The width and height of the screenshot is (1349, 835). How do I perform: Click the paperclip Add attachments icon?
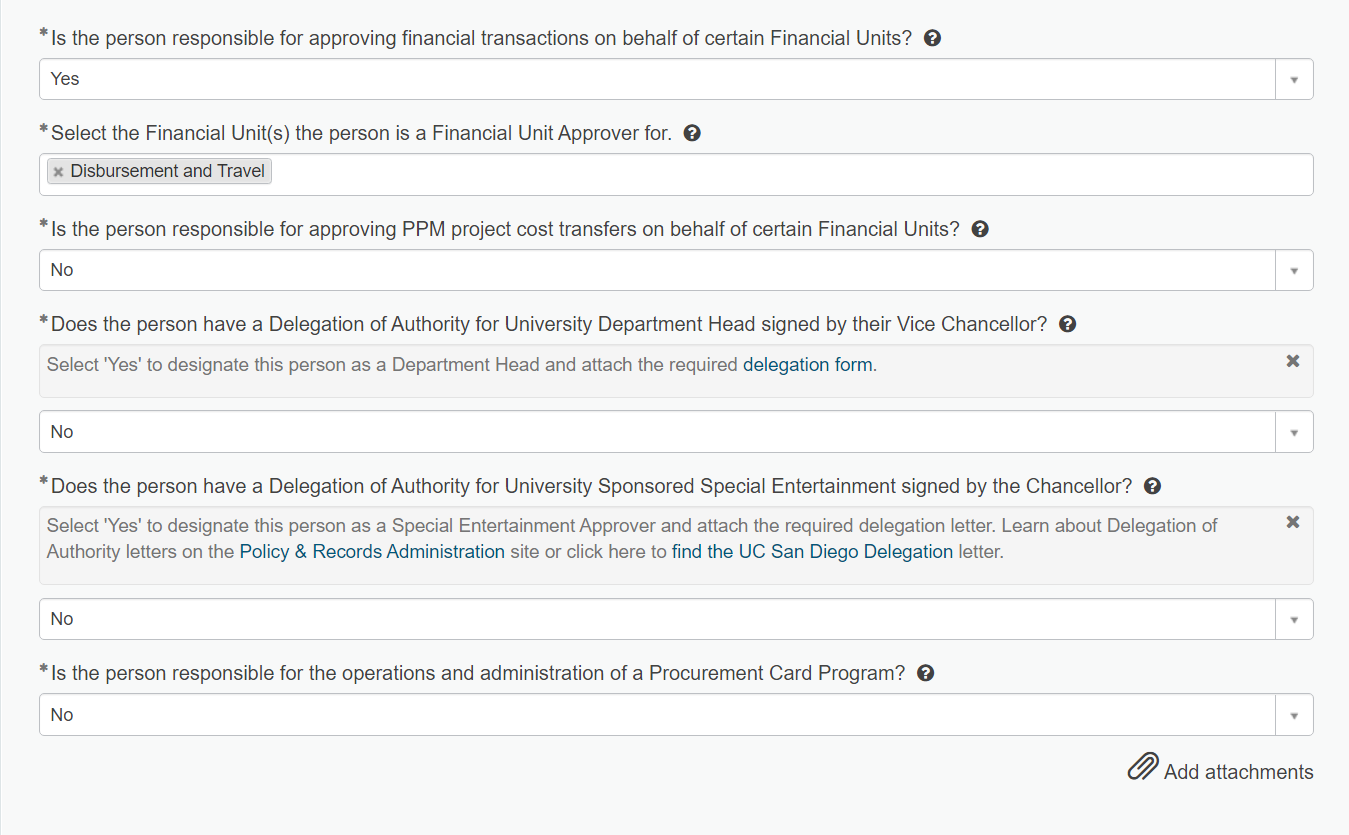pos(1143,767)
